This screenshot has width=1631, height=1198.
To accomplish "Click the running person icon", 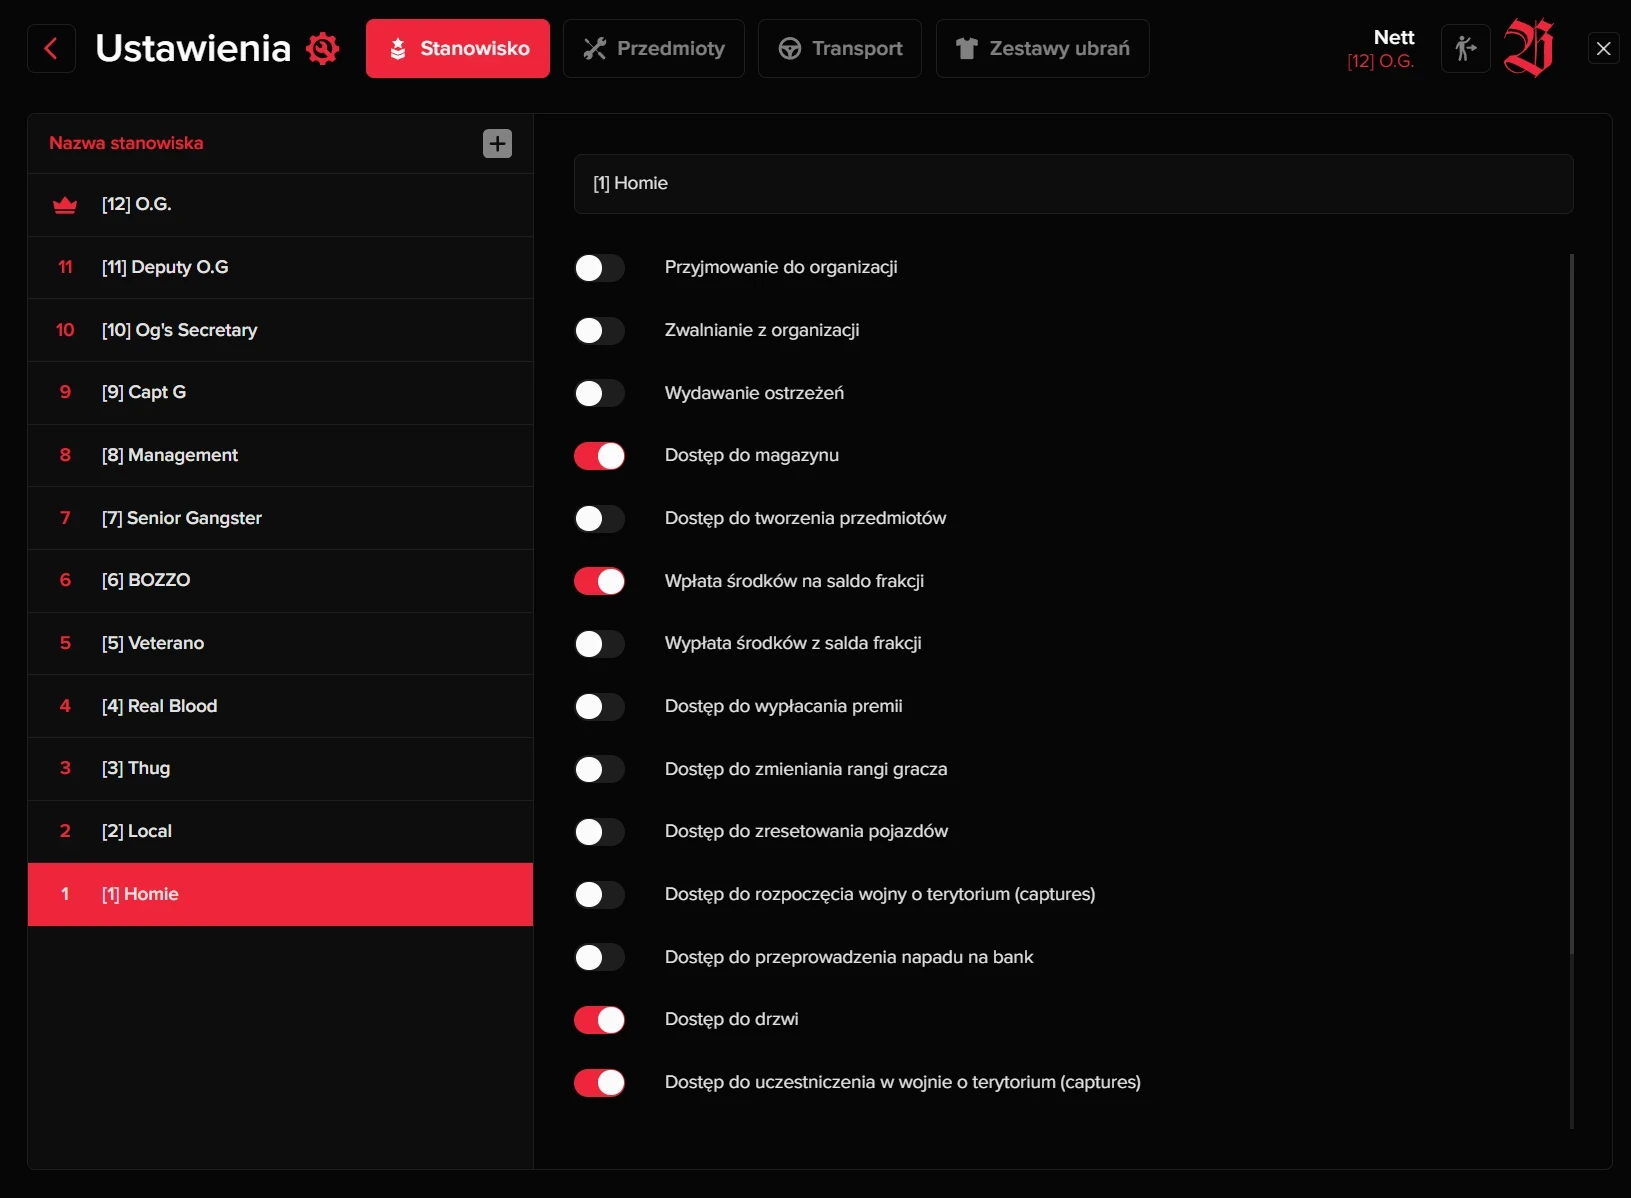I will [x=1465, y=48].
